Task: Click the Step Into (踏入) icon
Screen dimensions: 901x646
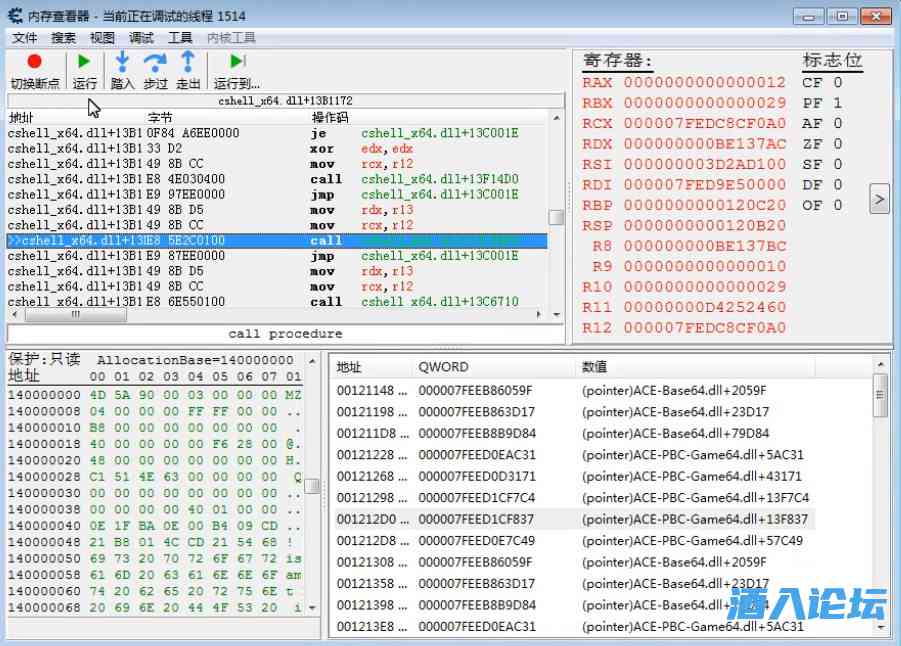Action: pyautogui.click(x=122, y=62)
